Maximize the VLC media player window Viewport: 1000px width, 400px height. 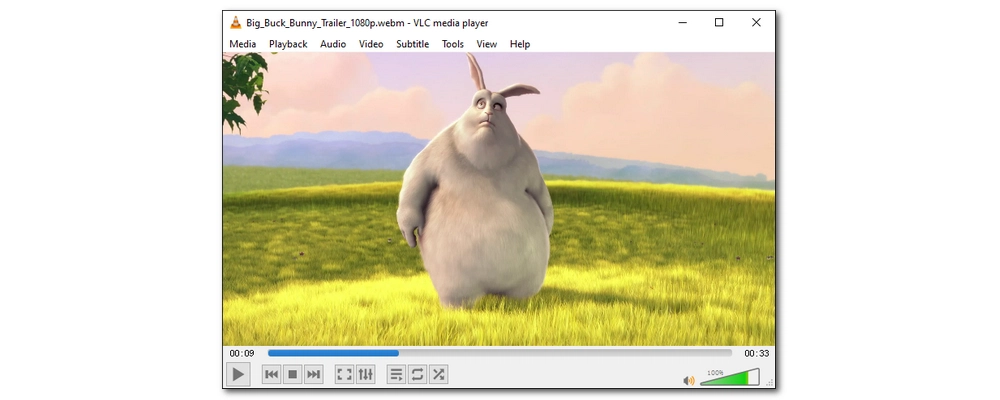tap(719, 22)
